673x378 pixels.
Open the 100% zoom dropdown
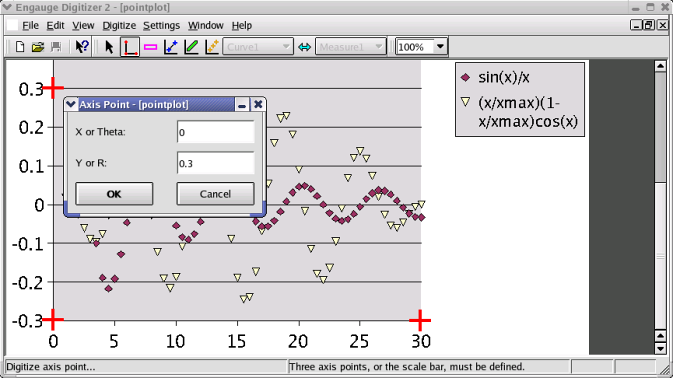click(x=440, y=47)
